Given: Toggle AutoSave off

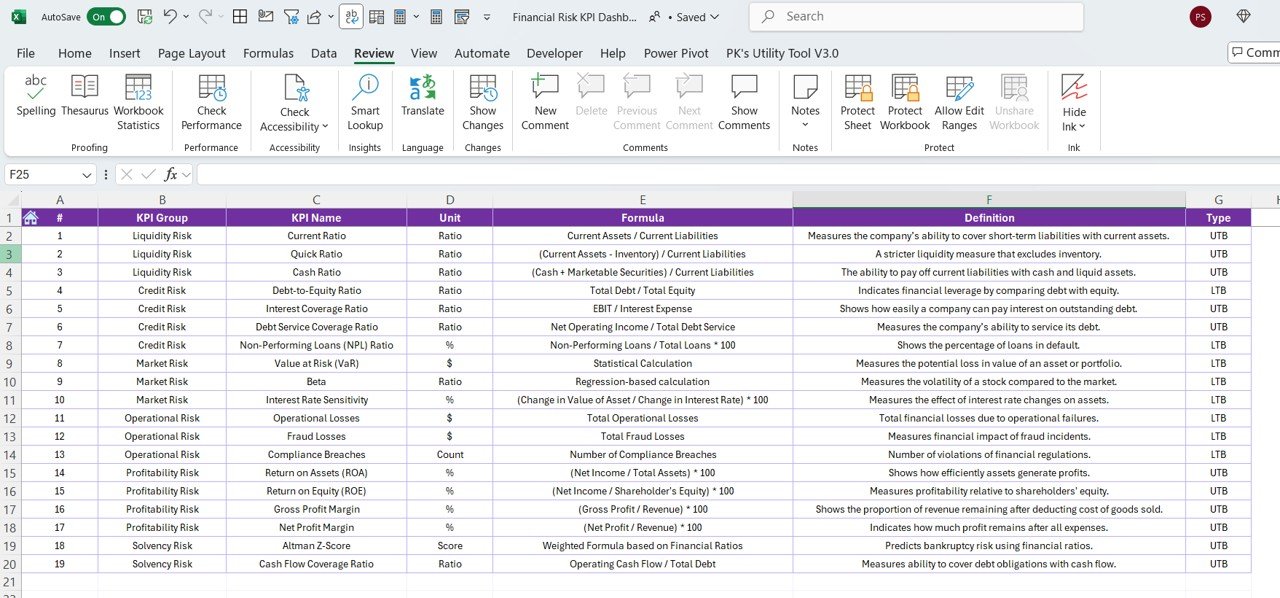Looking at the screenshot, I should click(x=106, y=17).
